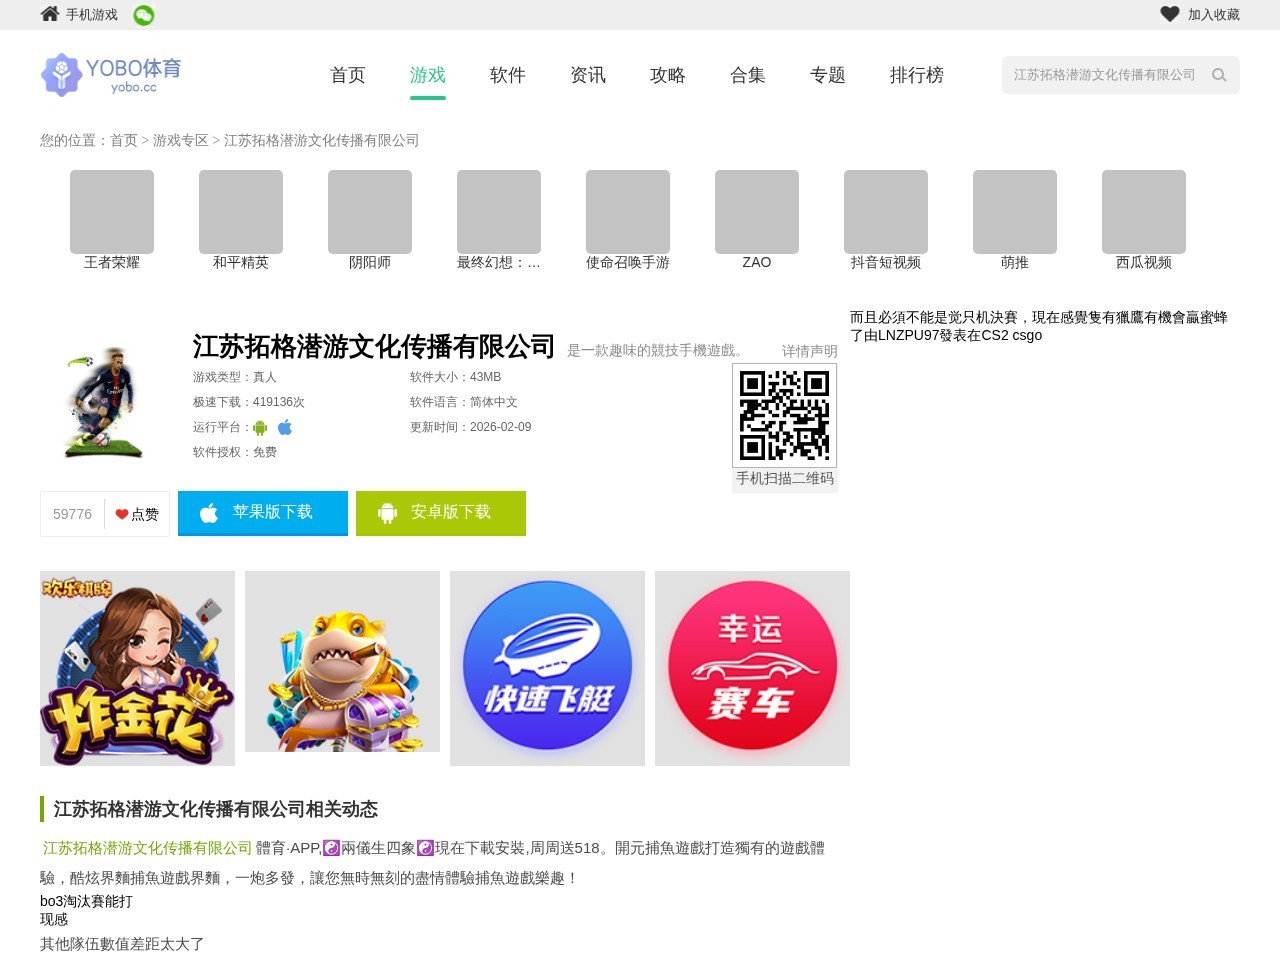This screenshot has width=1280, height=960.
Task: Click the 极速下载：419136次 text
Action: (249, 402)
